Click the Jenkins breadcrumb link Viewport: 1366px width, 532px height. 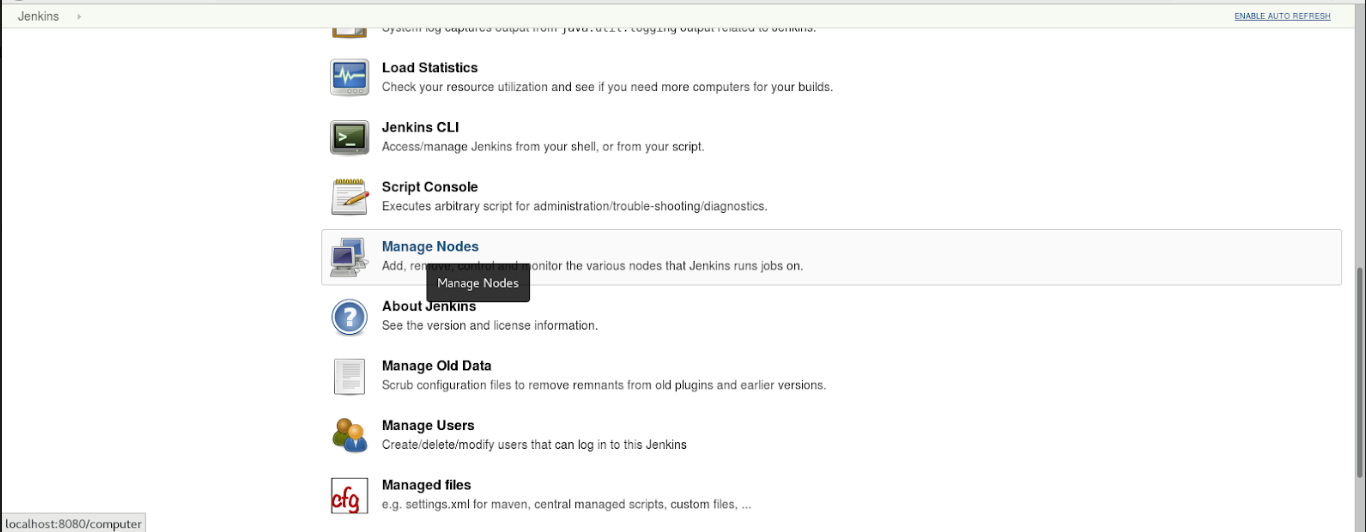(x=38, y=16)
